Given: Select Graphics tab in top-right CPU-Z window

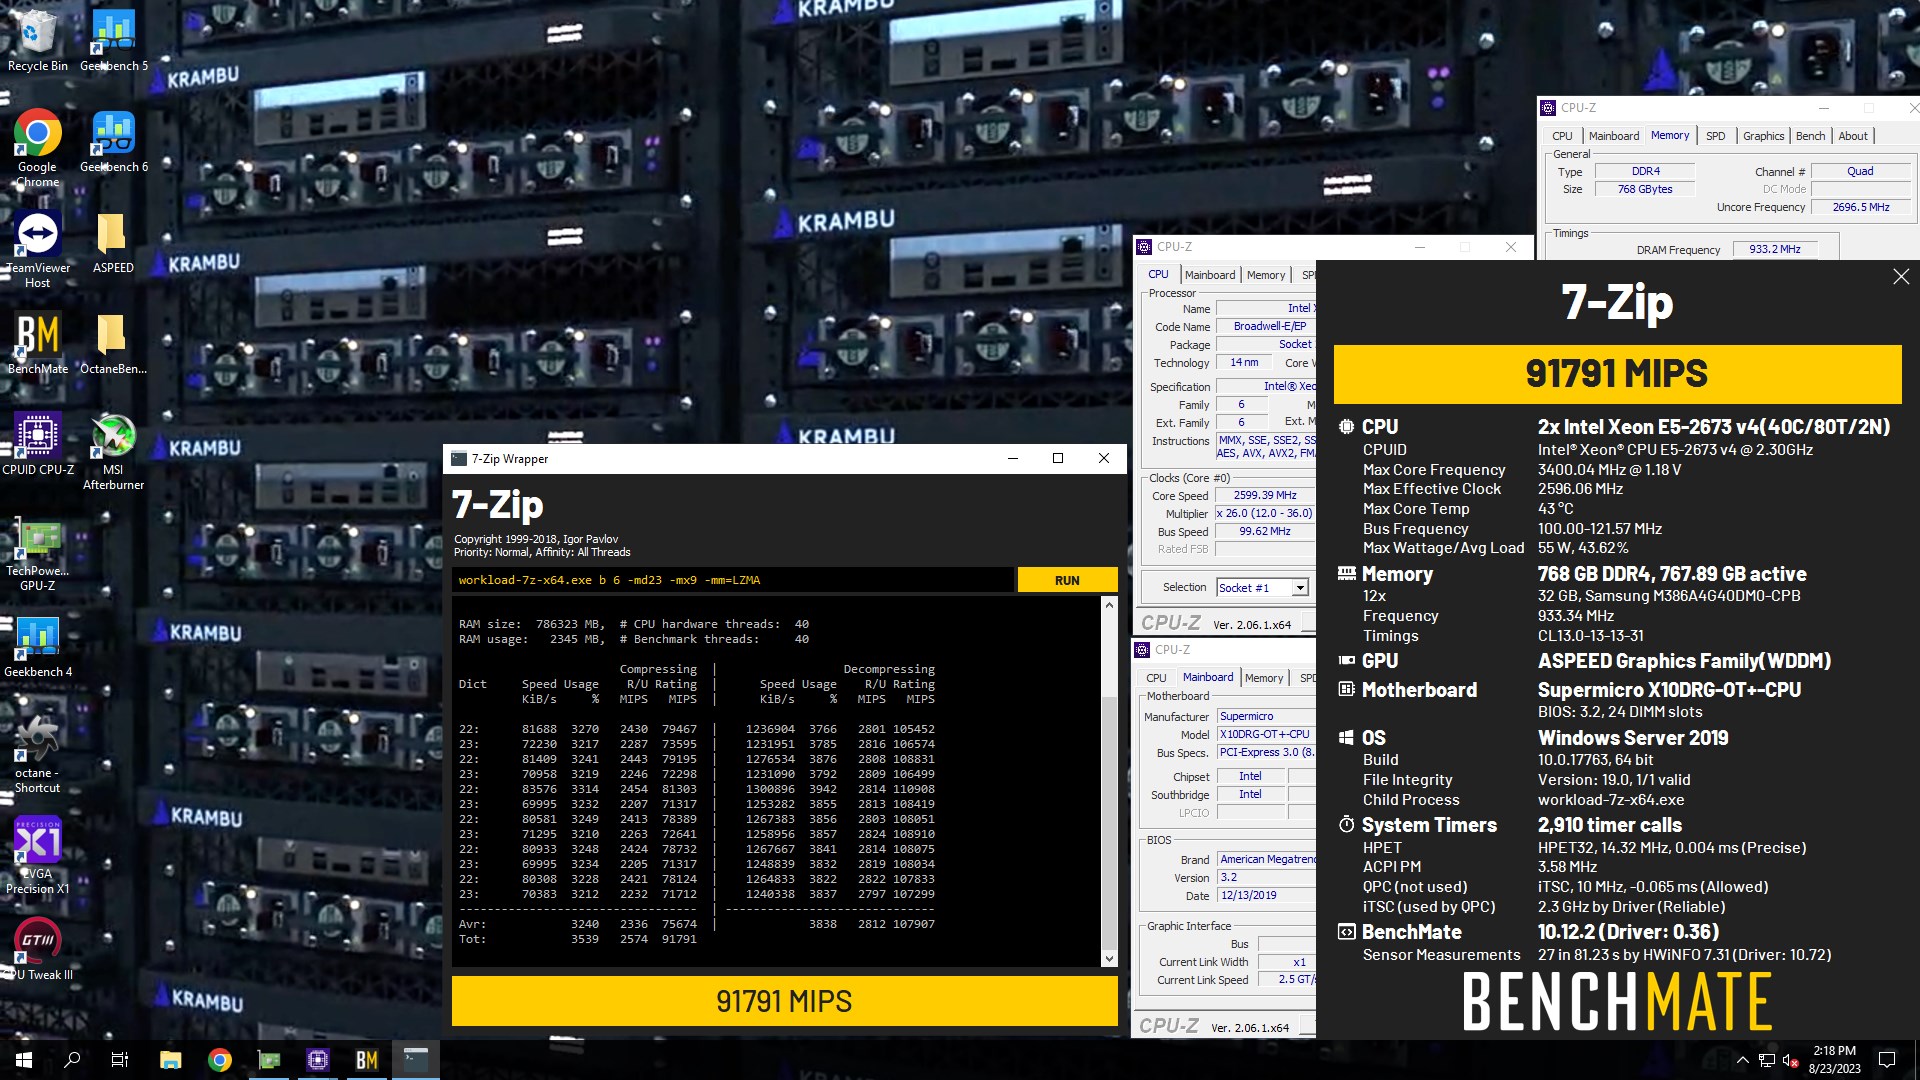Looking at the screenshot, I should pyautogui.click(x=1763, y=136).
